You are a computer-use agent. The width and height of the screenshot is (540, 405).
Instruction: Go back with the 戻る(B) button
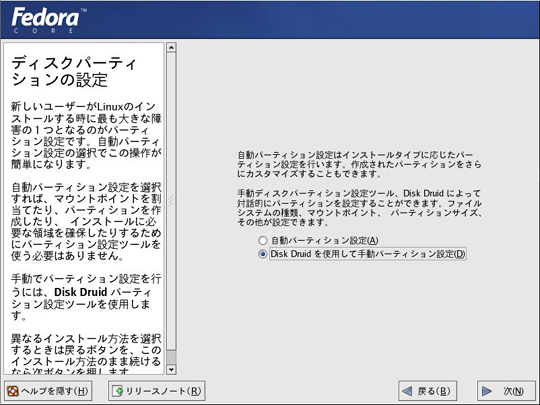[x=427, y=391]
